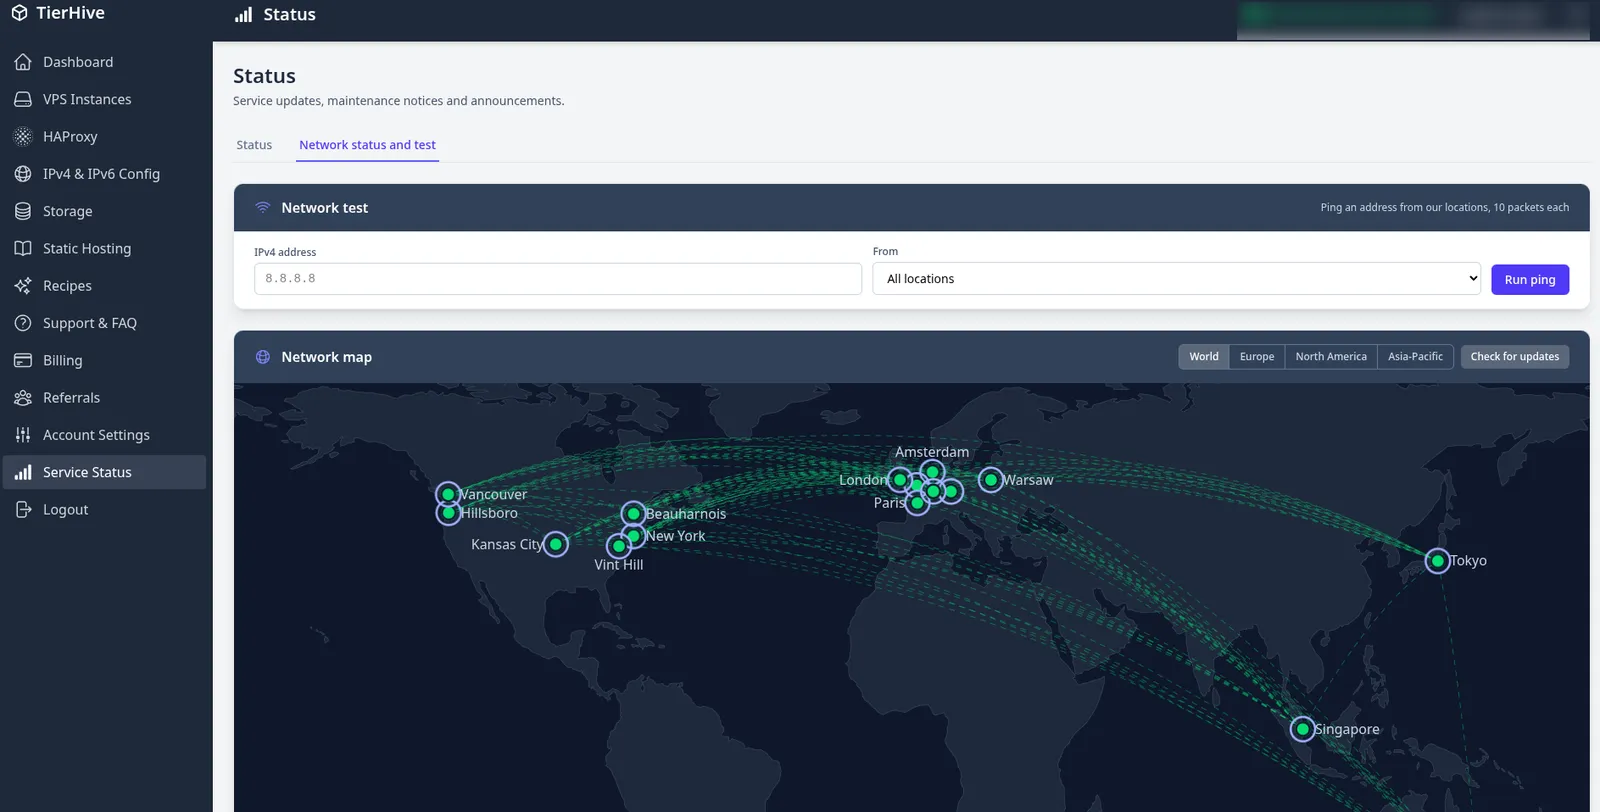The image size is (1600, 812).
Task: Click the Logout link
Action: [x=104, y=510]
